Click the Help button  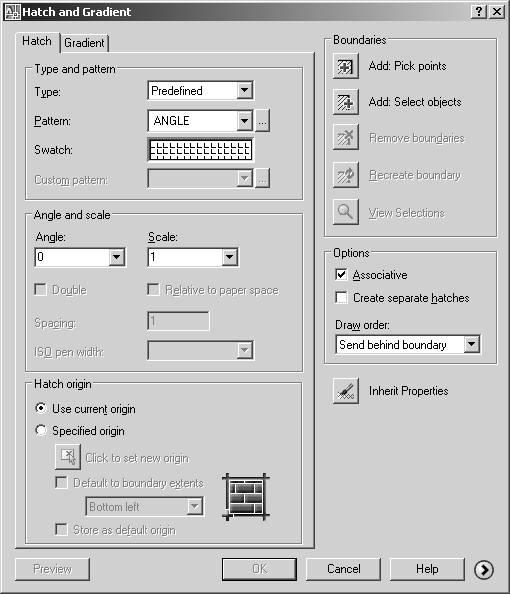point(427,569)
